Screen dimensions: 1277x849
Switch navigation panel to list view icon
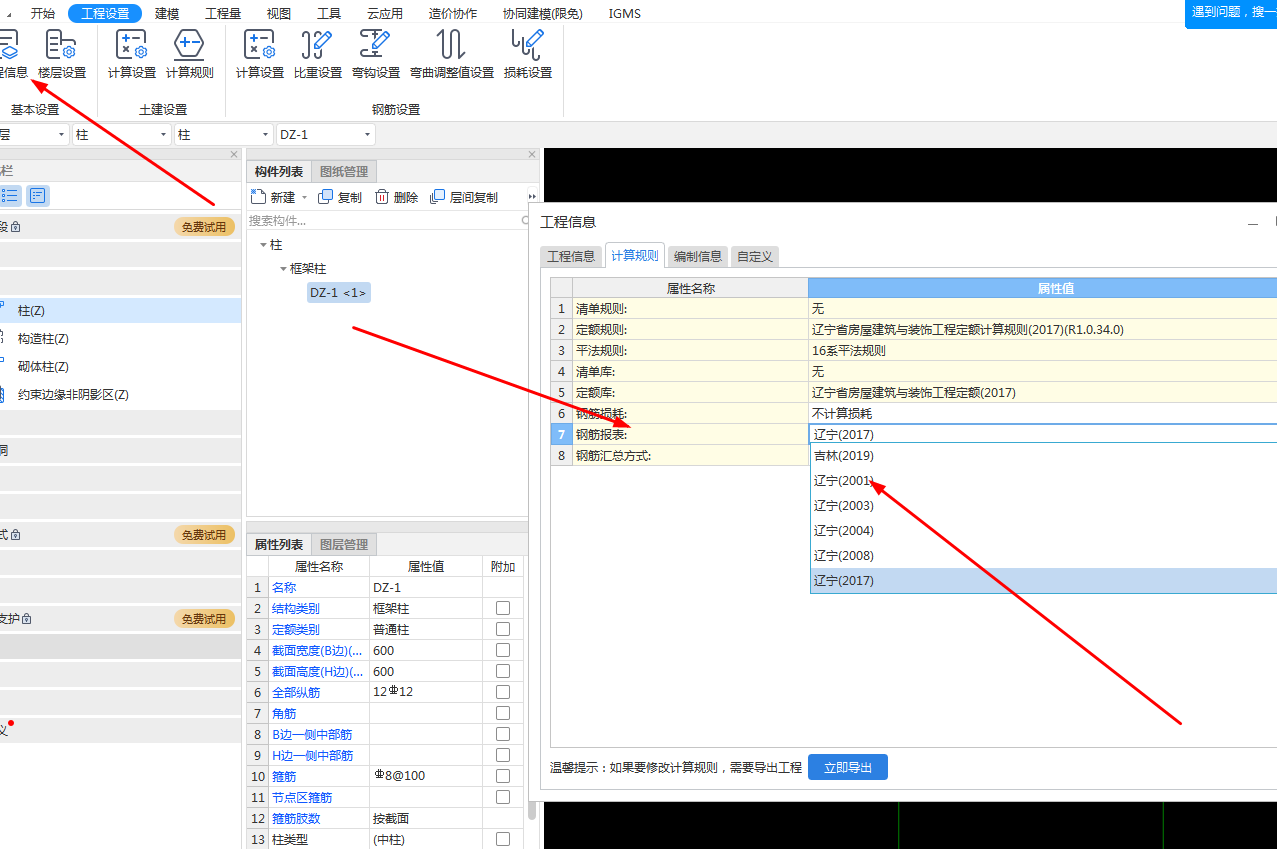[x=10, y=195]
